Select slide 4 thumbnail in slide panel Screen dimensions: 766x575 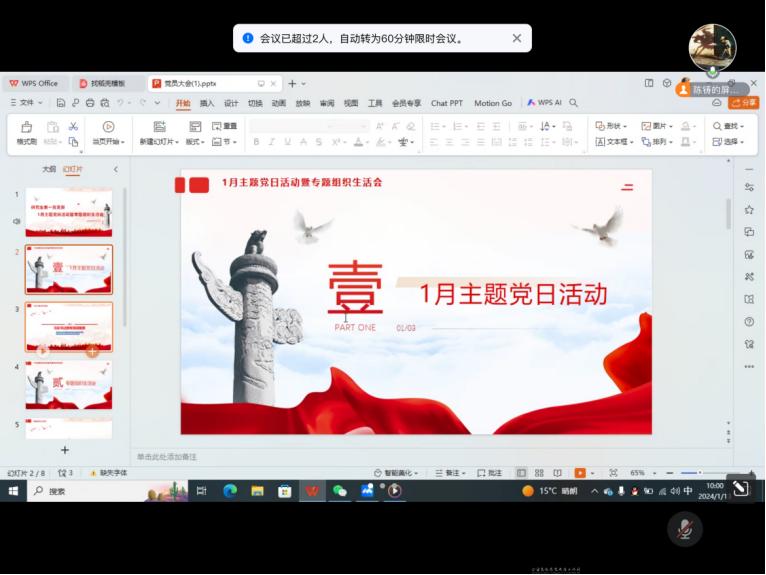tap(69, 384)
